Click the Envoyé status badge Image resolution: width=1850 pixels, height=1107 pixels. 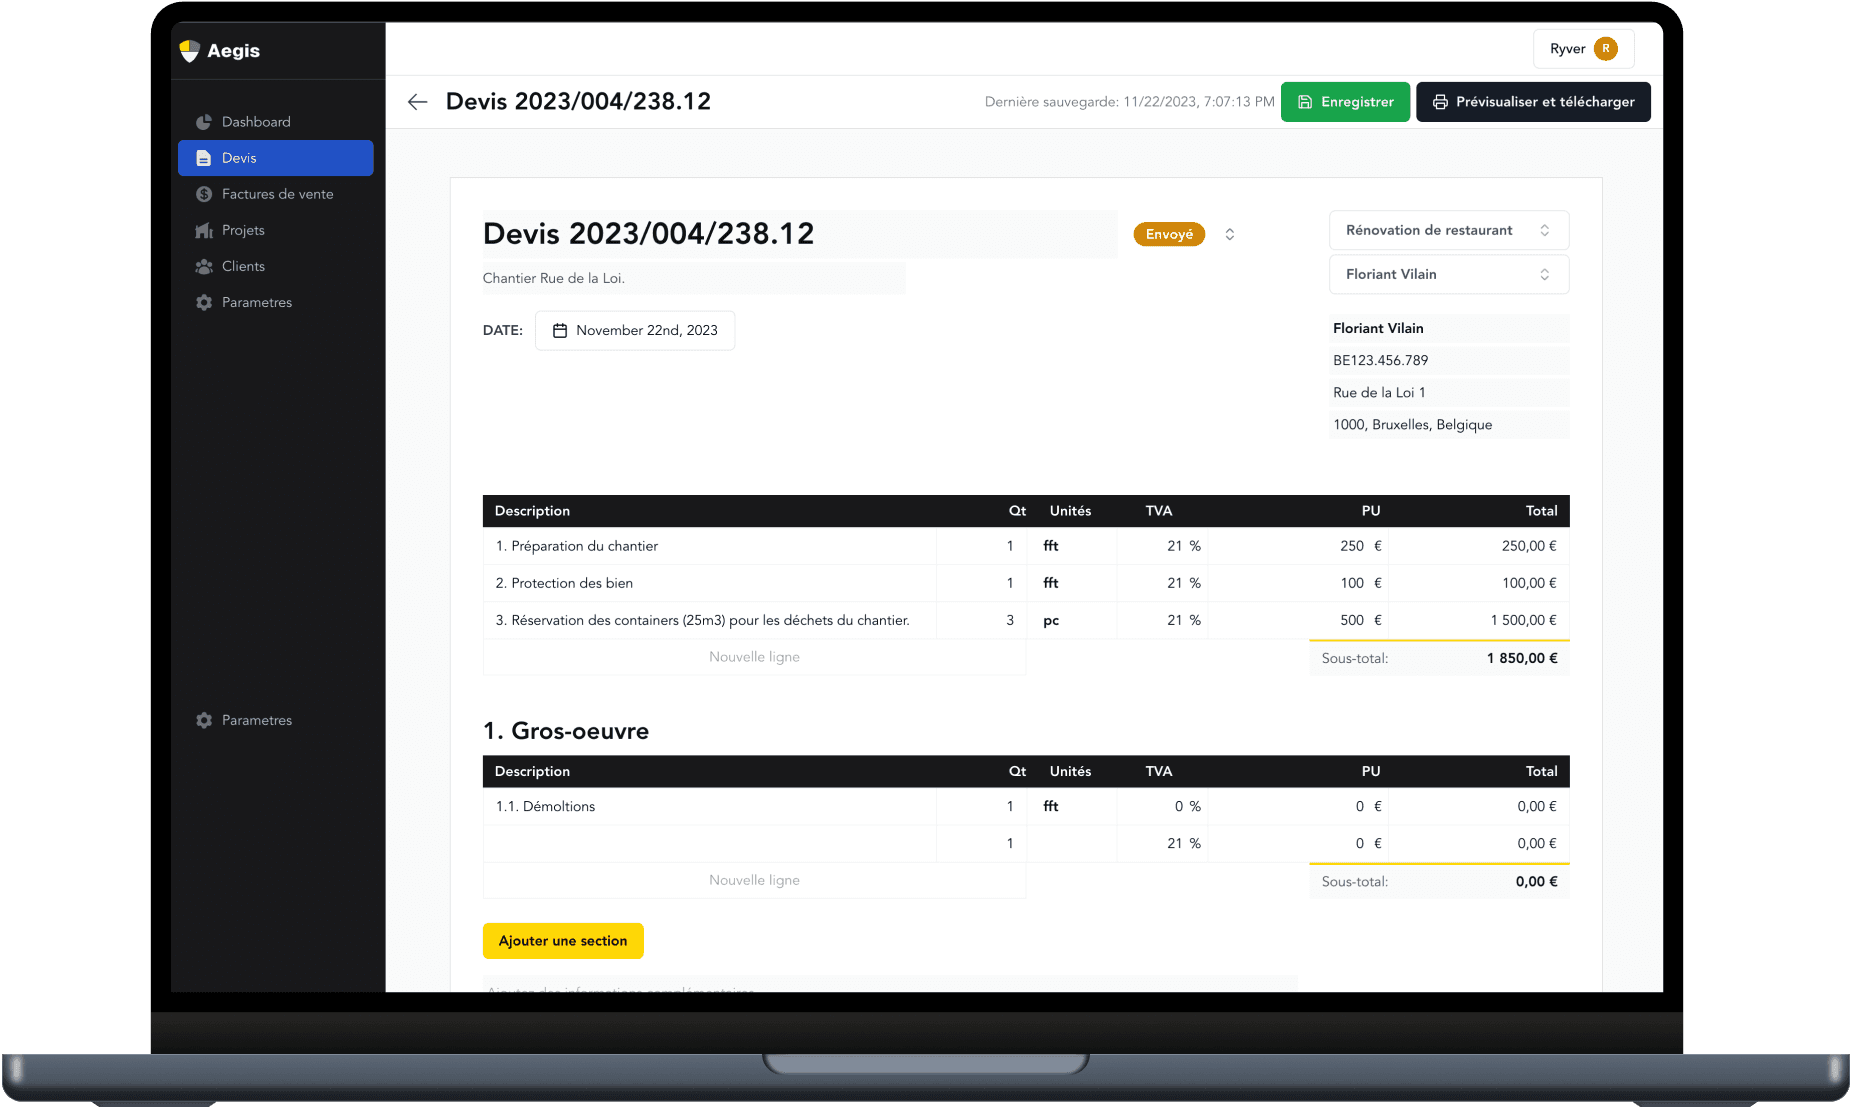point(1169,234)
